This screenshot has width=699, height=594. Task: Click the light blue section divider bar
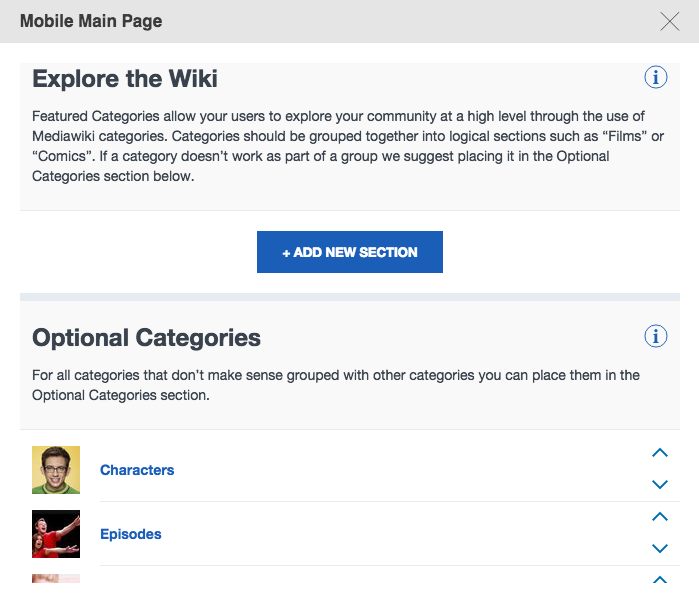click(x=349, y=297)
